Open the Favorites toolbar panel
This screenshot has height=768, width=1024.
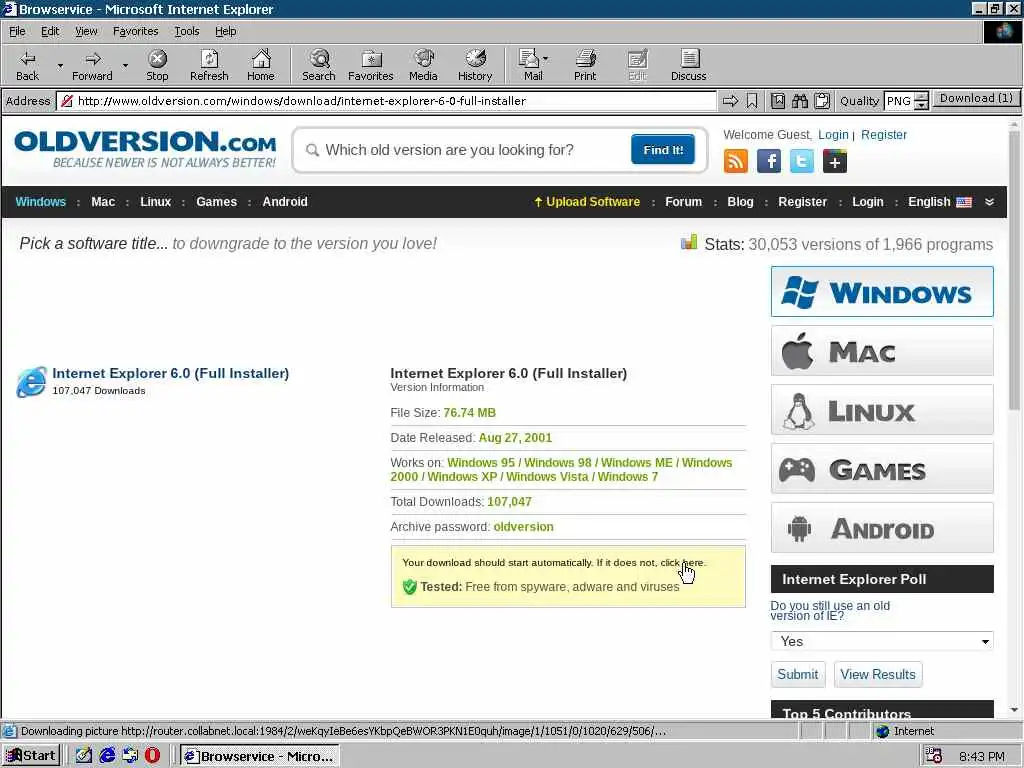[x=370, y=65]
